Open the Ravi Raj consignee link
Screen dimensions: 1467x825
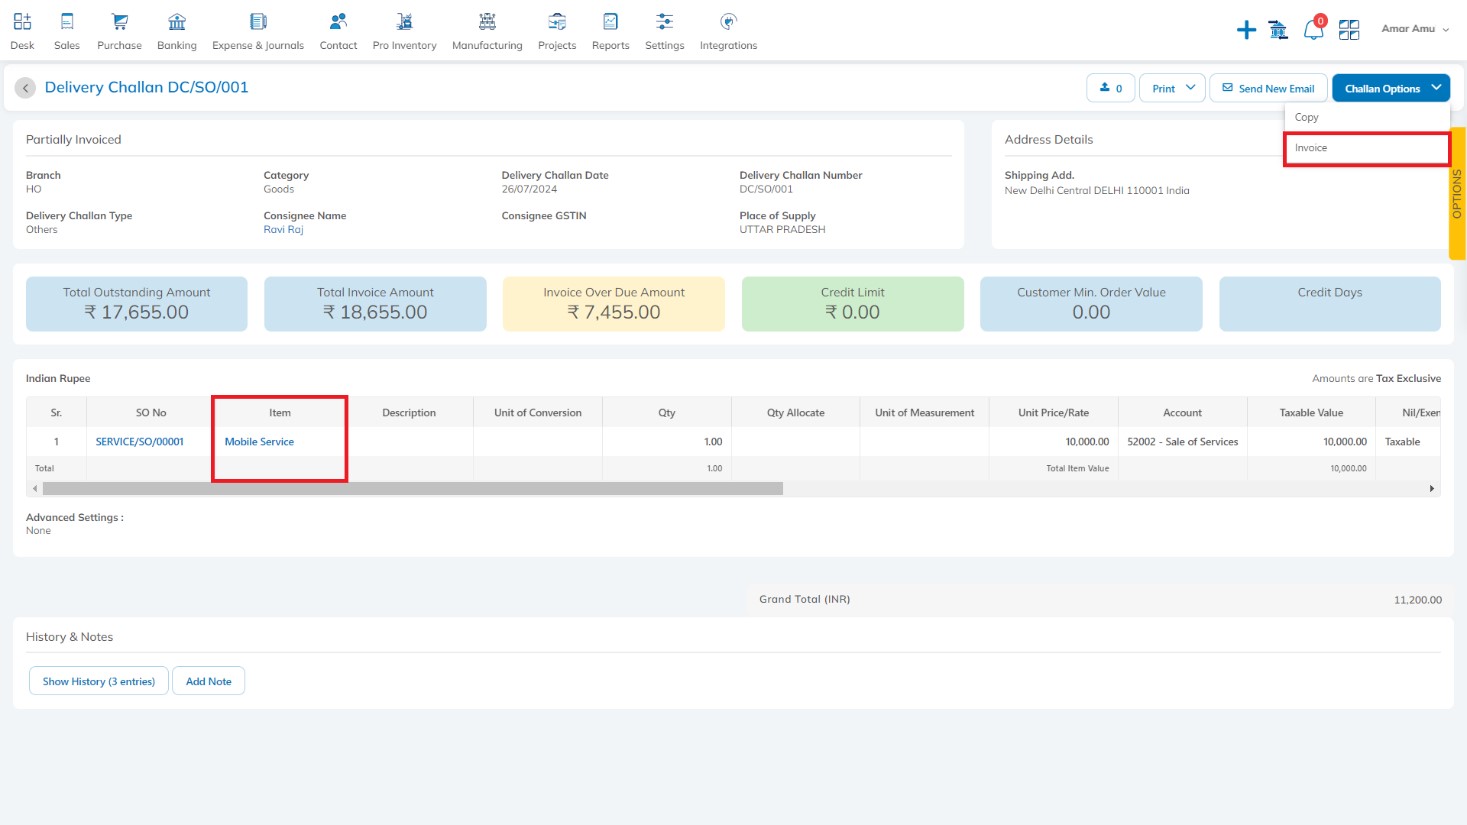283,230
